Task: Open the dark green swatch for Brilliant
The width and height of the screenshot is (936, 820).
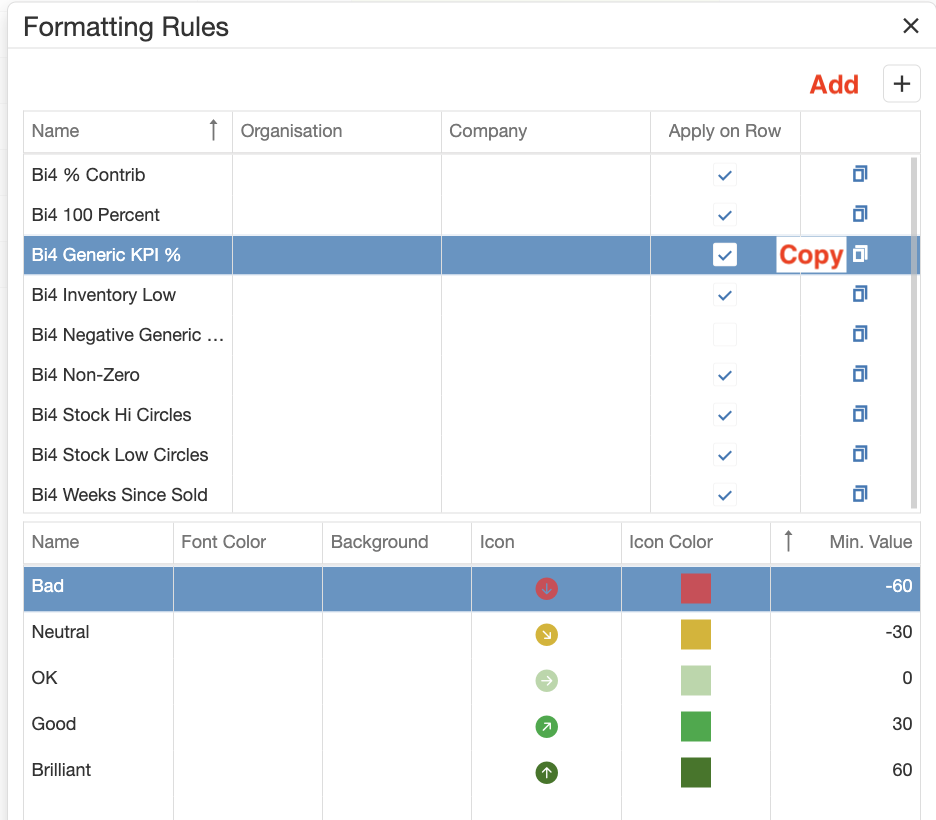Action: pos(695,772)
